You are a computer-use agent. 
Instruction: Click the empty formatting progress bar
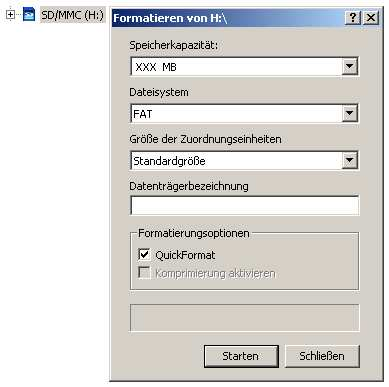pyautogui.click(x=245, y=318)
